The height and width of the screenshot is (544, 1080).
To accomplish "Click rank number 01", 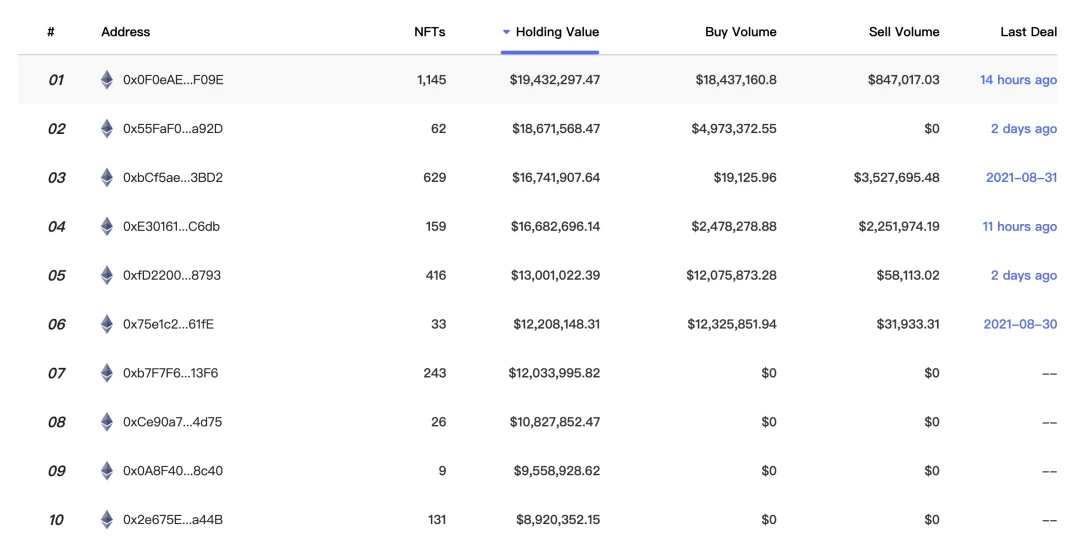I will pos(56,80).
